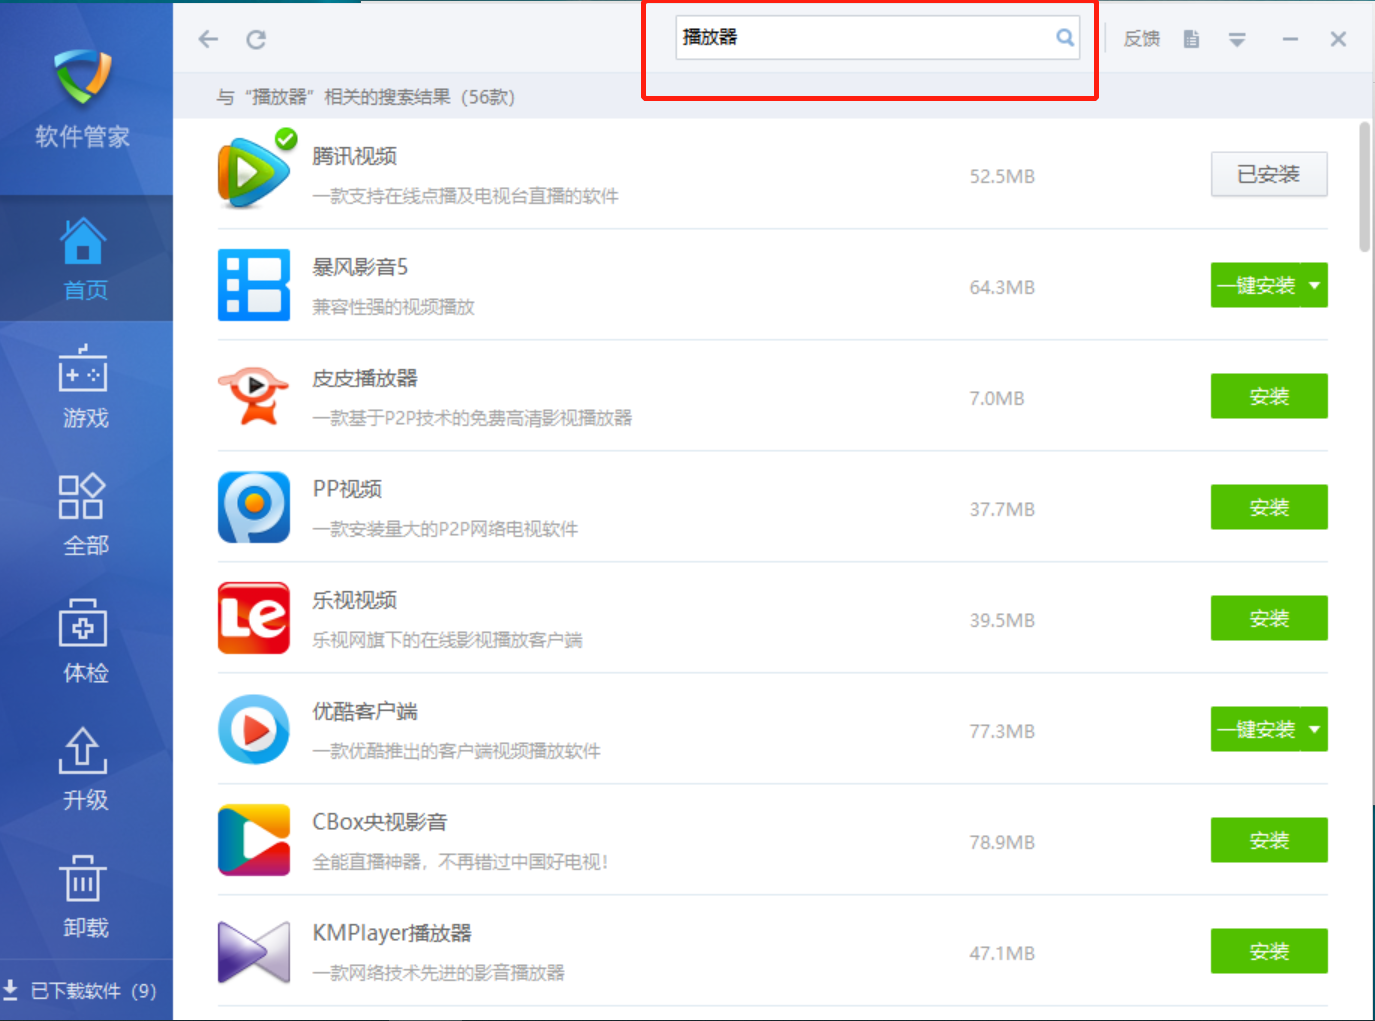Click the back arrow icon
The image size is (1375, 1021).
pyautogui.click(x=208, y=39)
